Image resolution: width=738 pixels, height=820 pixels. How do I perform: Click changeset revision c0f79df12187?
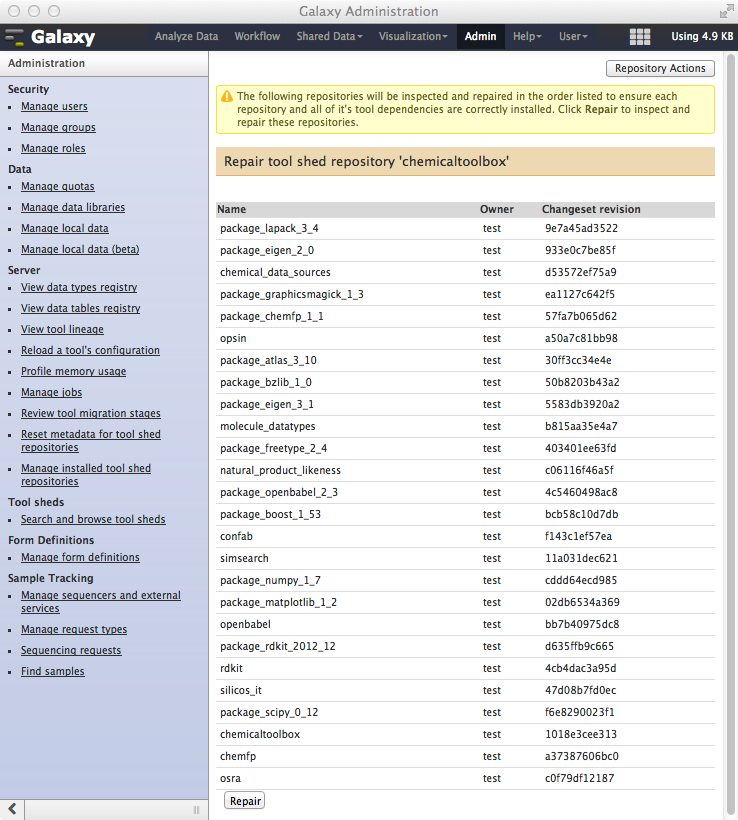(x=579, y=778)
